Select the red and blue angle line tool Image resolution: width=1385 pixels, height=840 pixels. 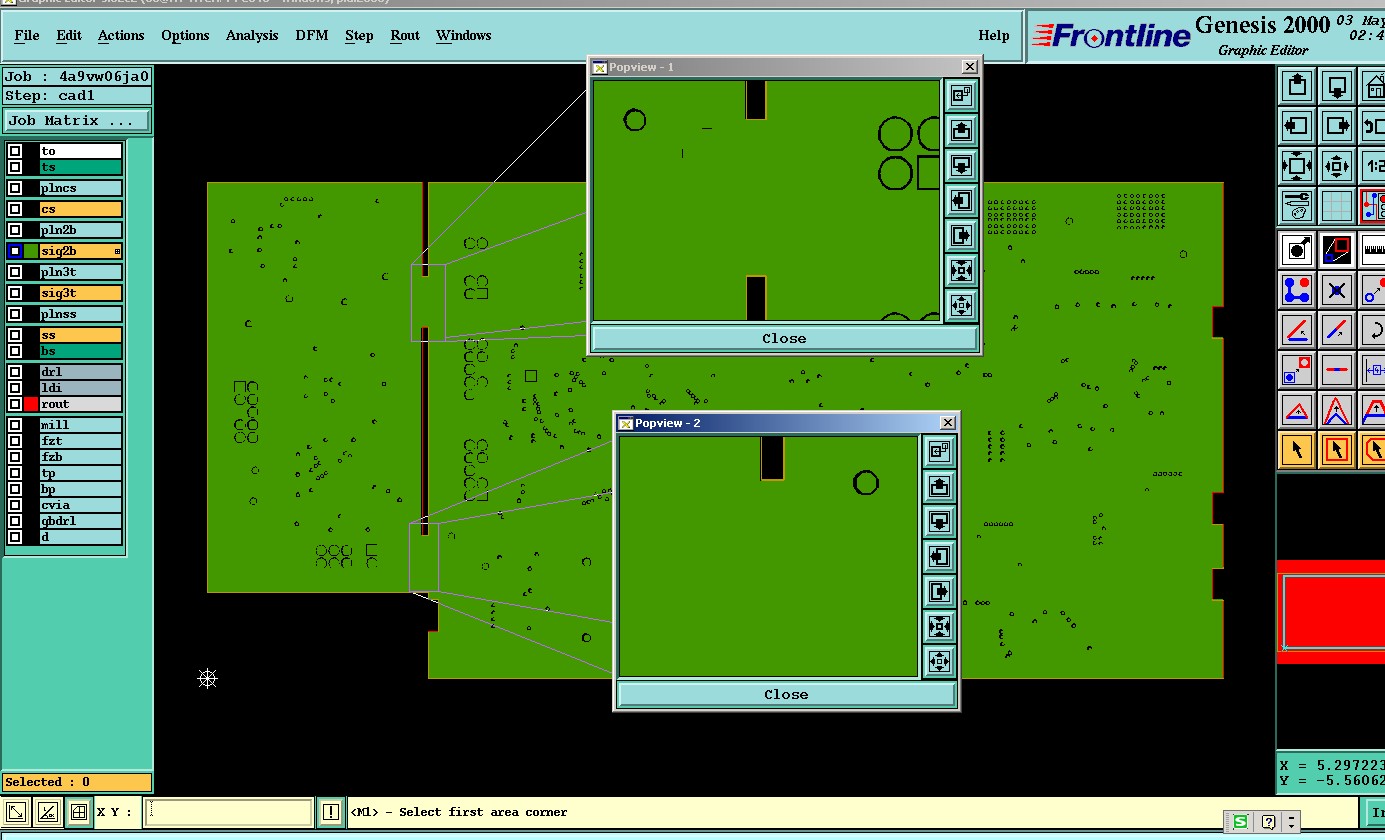(x=1297, y=329)
